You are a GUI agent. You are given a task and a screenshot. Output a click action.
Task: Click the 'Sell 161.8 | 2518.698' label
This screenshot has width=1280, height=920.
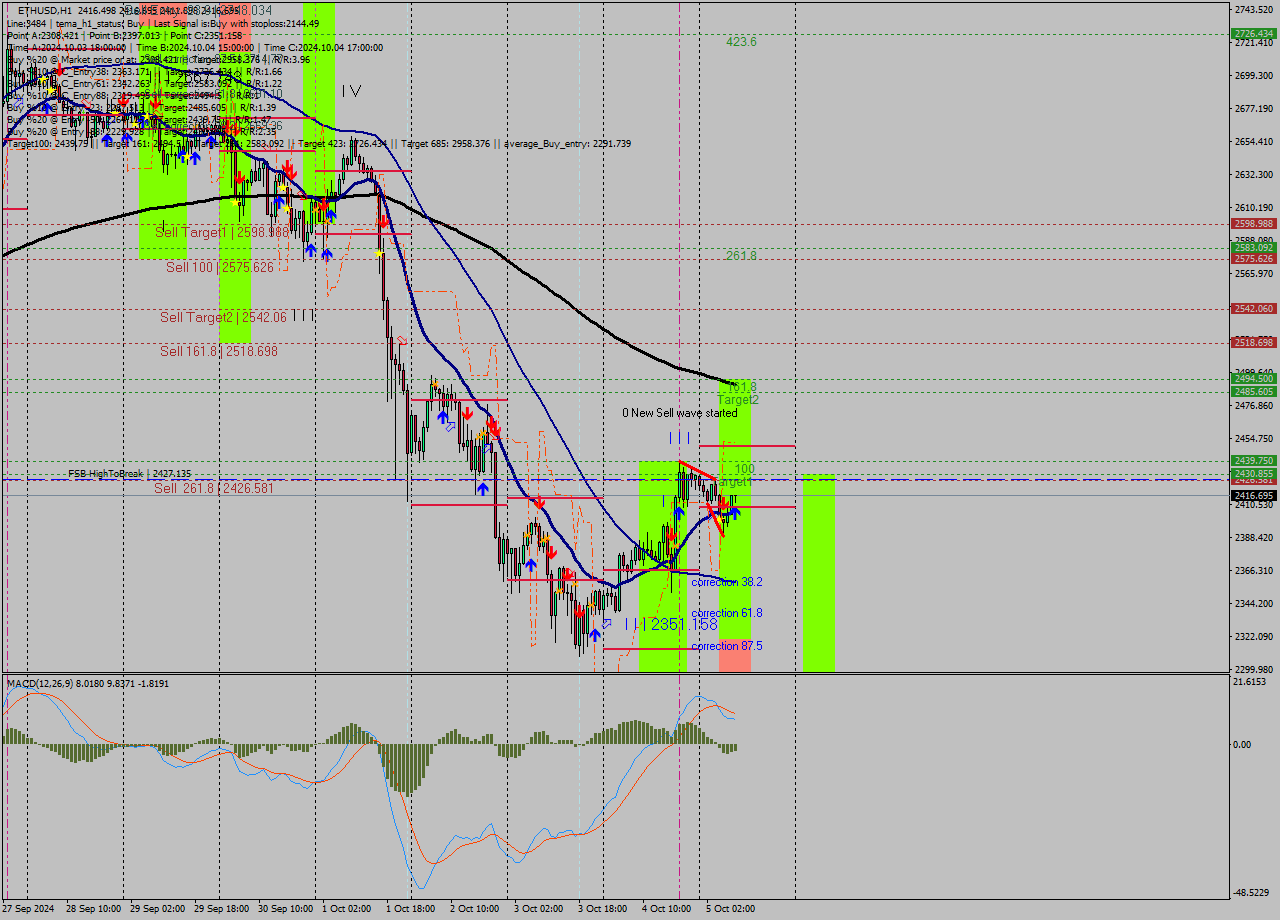[219, 351]
